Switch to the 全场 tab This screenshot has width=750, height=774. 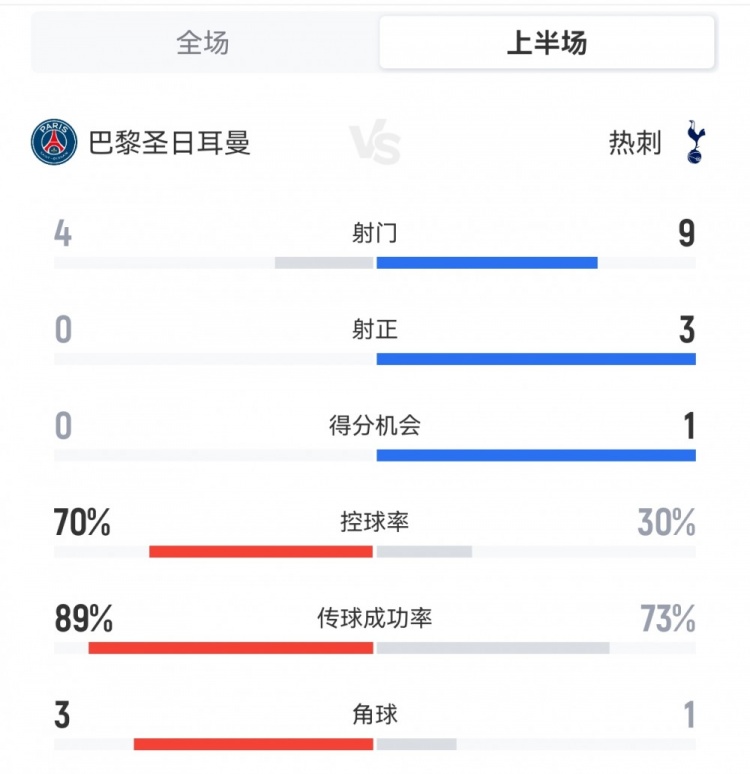coord(203,43)
